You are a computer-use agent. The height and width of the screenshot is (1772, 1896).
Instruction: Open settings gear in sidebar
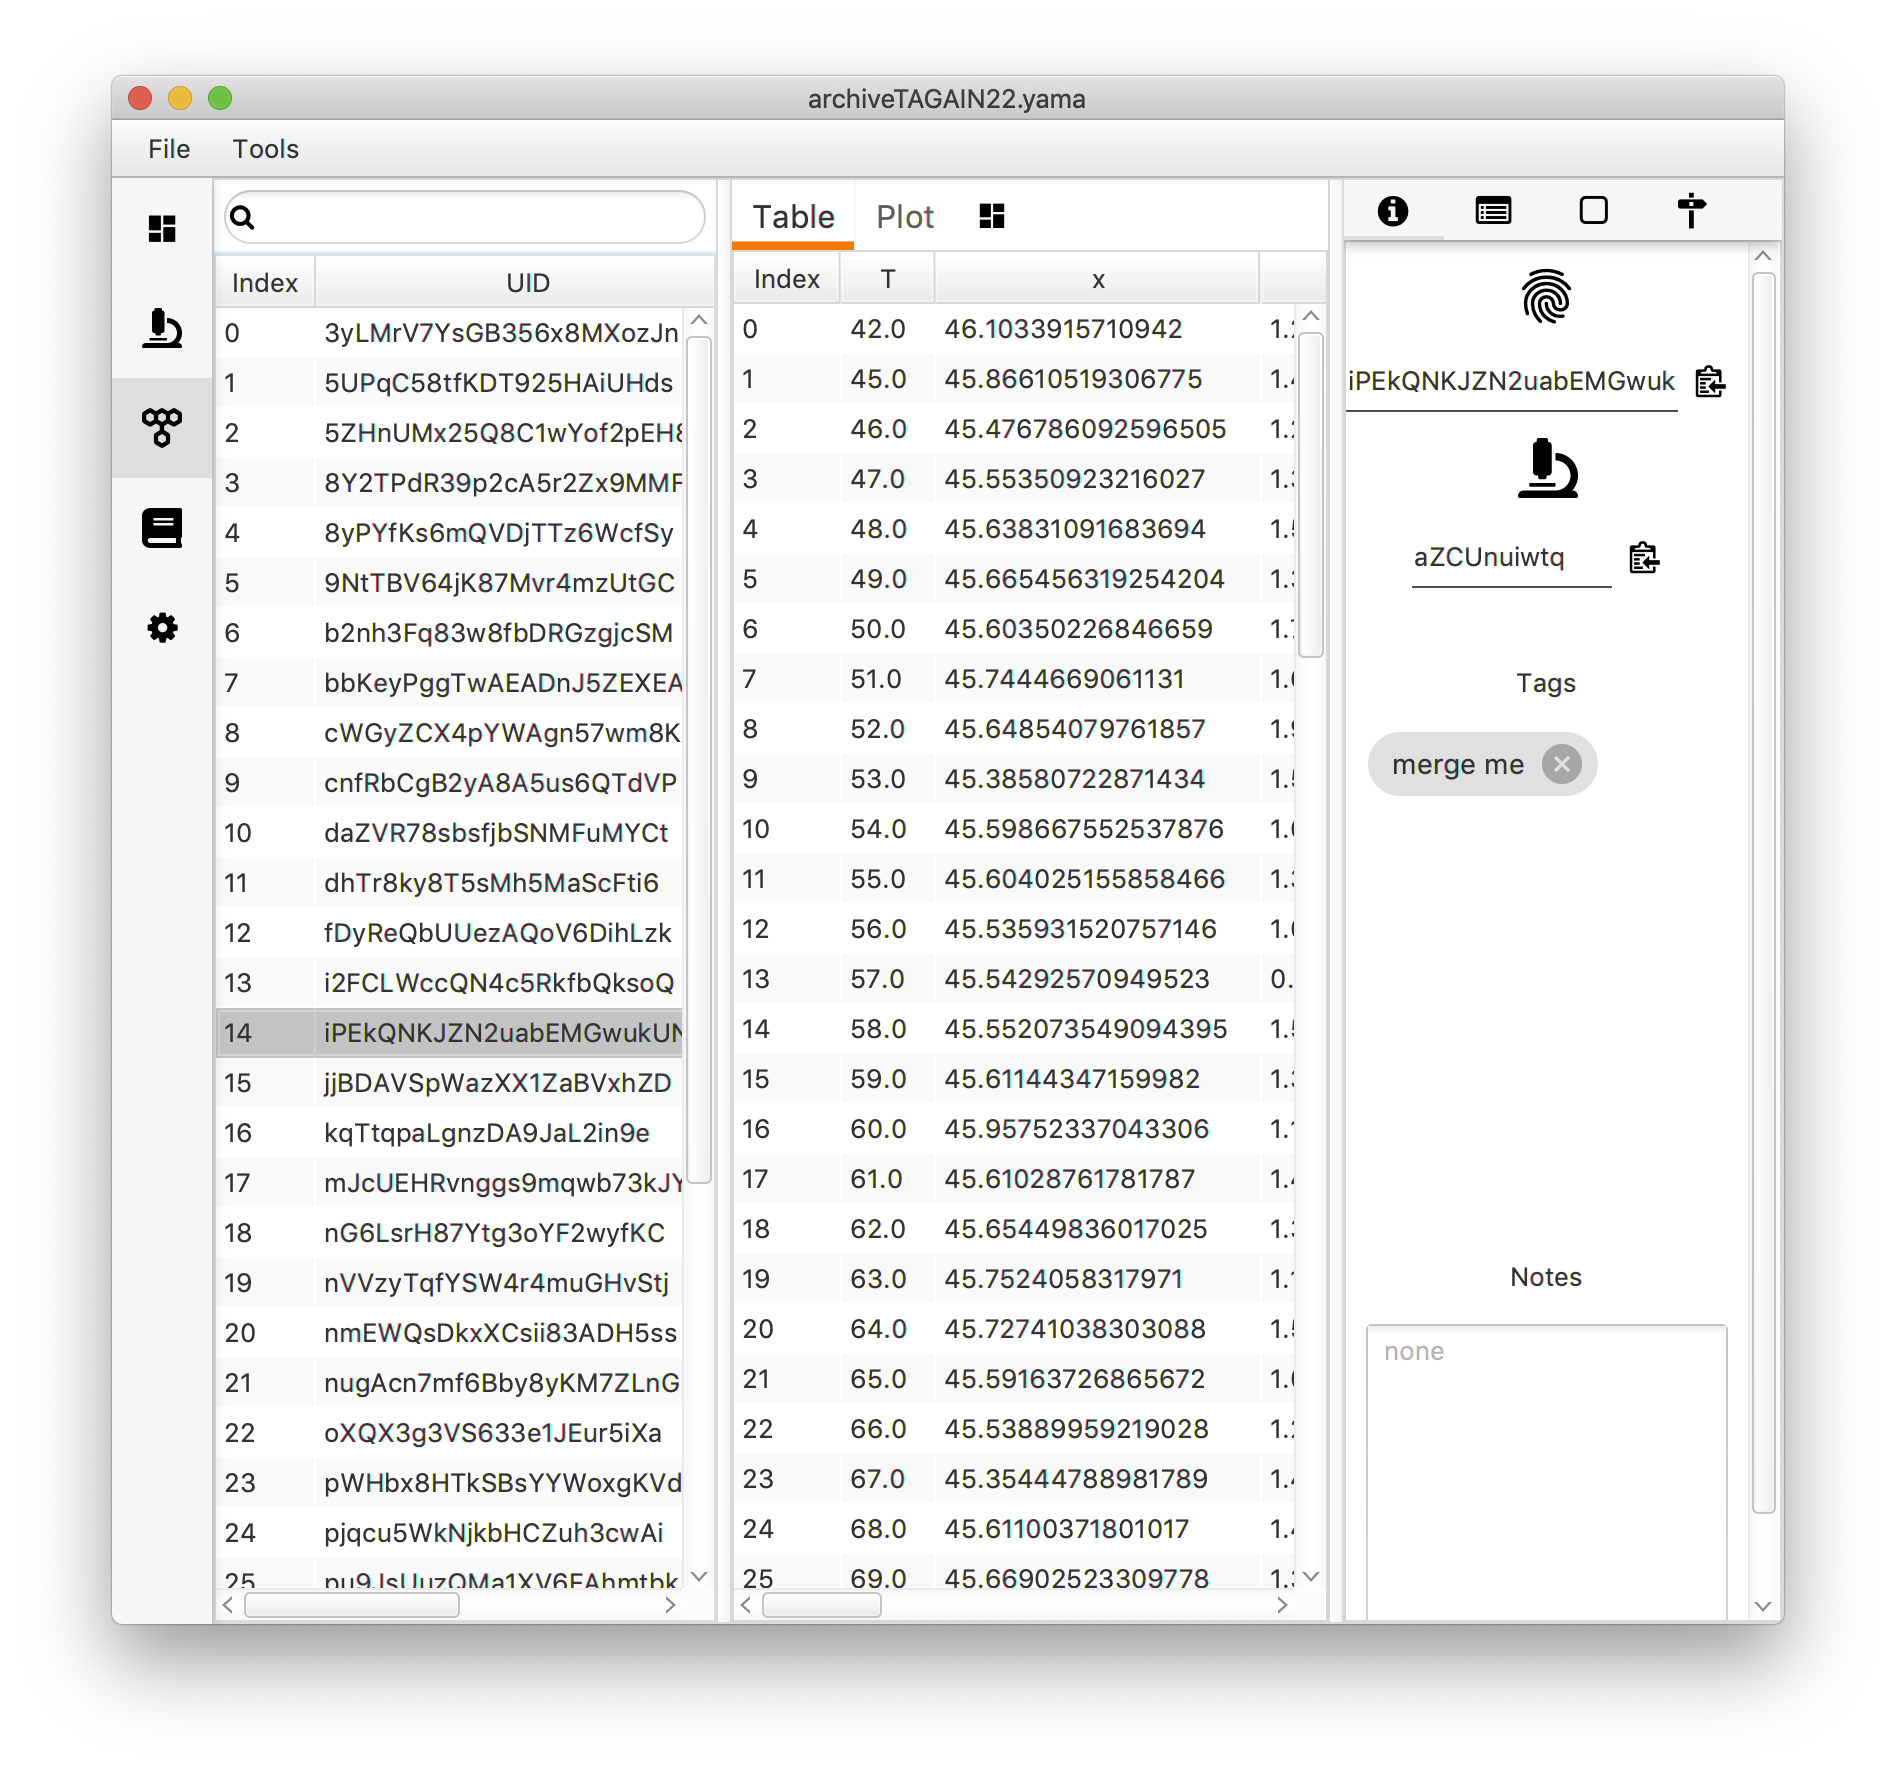click(162, 627)
